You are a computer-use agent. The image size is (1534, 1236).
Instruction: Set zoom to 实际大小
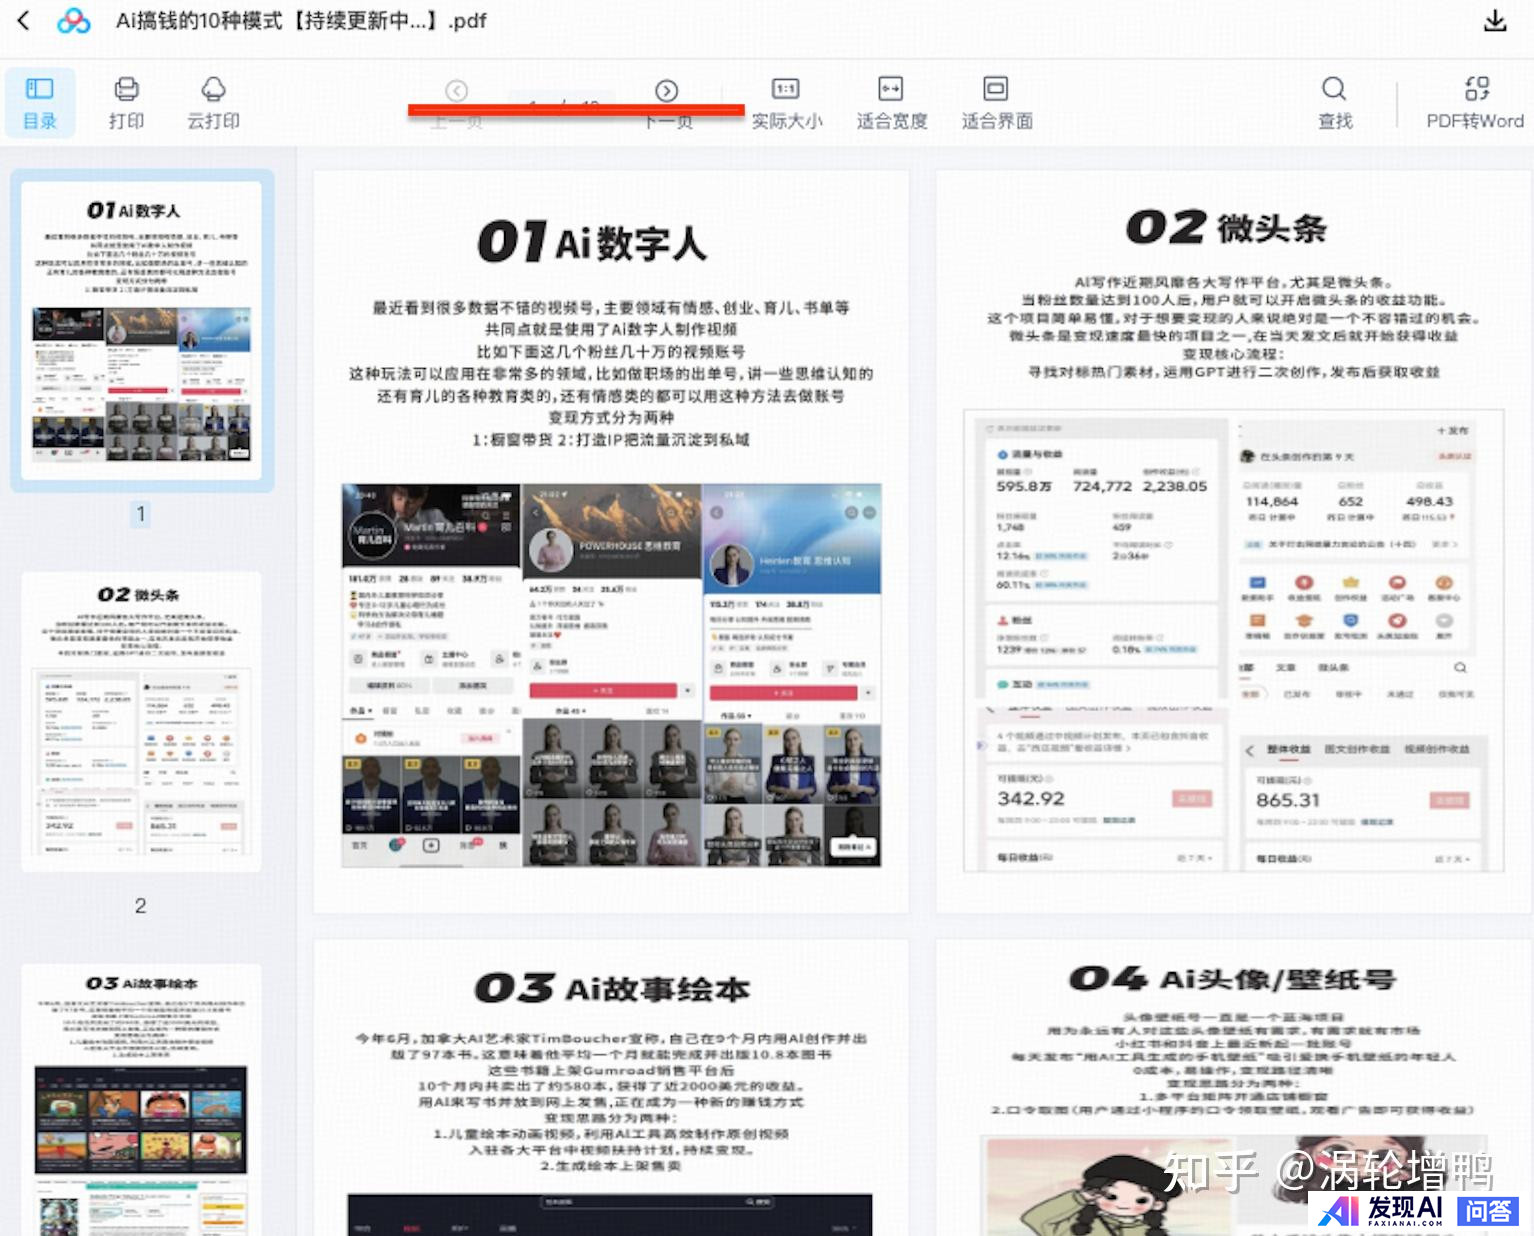click(x=786, y=102)
